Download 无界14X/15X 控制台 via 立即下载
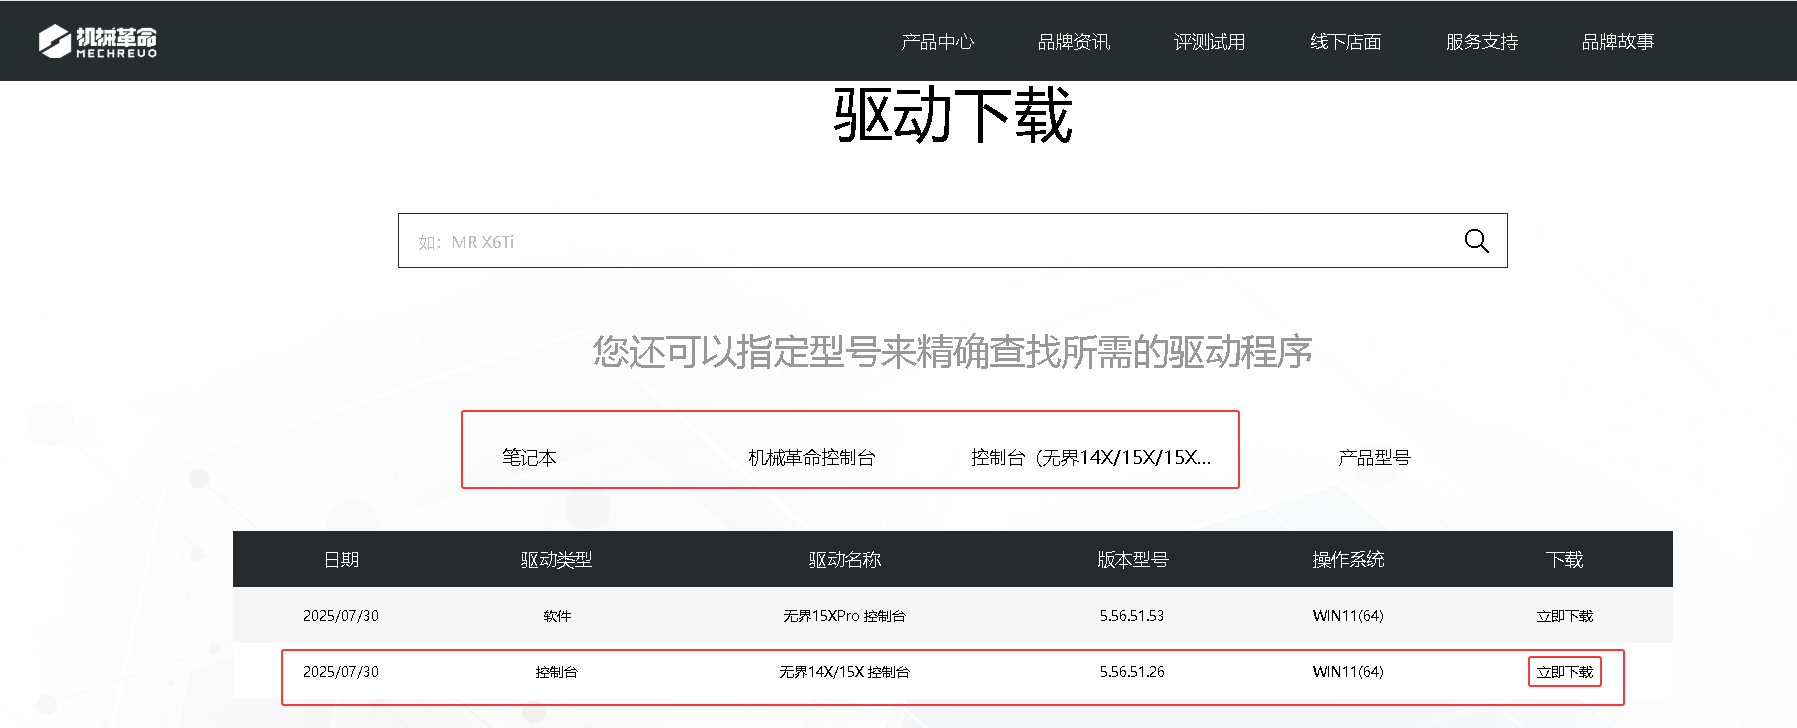 tap(1565, 672)
